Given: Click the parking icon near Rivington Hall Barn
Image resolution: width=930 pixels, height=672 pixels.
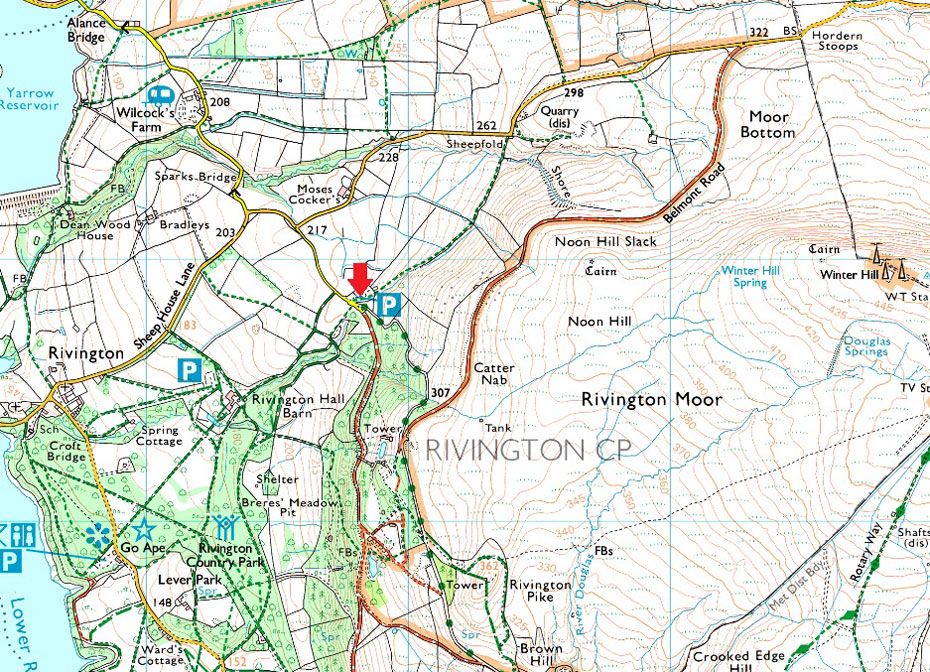Looking at the screenshot, I should tap(190, 370).
